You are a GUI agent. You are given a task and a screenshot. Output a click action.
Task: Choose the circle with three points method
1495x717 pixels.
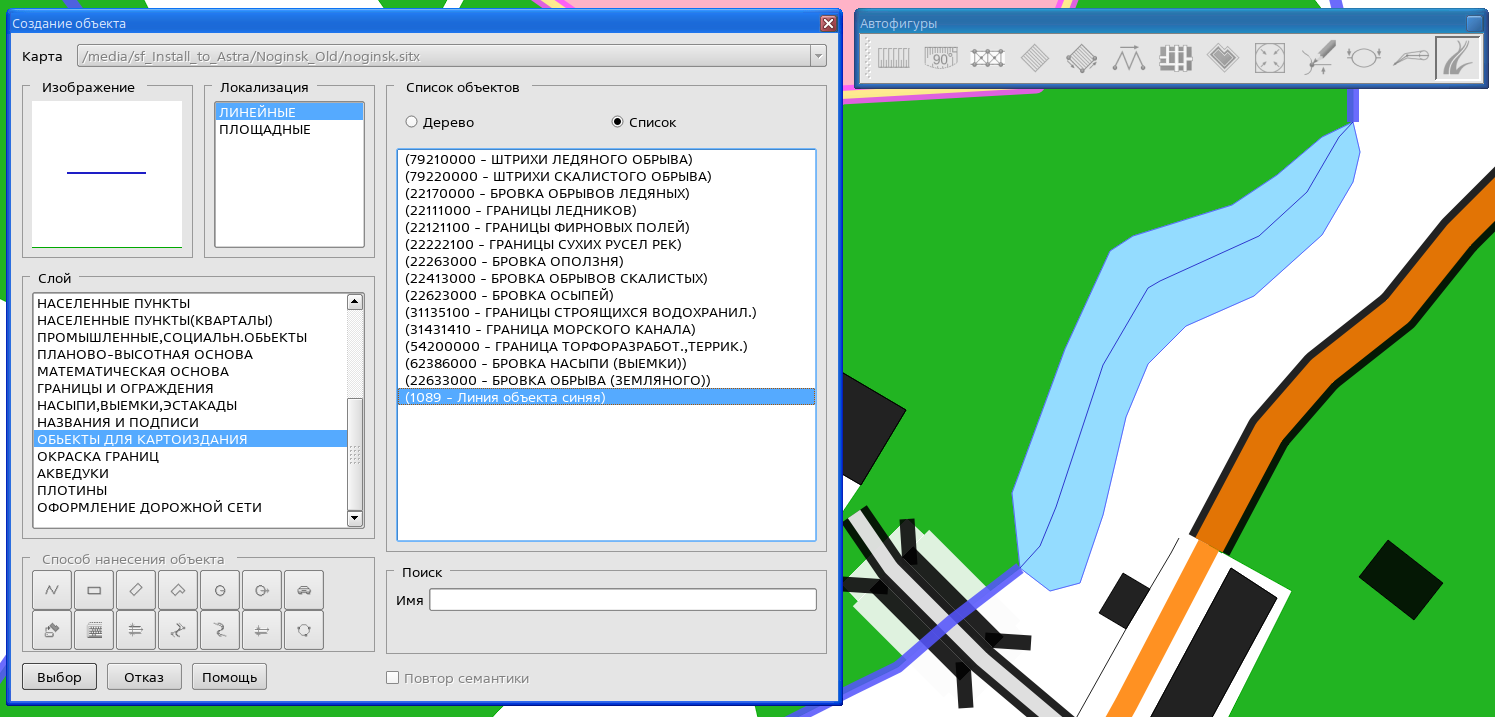click(304, 630)
